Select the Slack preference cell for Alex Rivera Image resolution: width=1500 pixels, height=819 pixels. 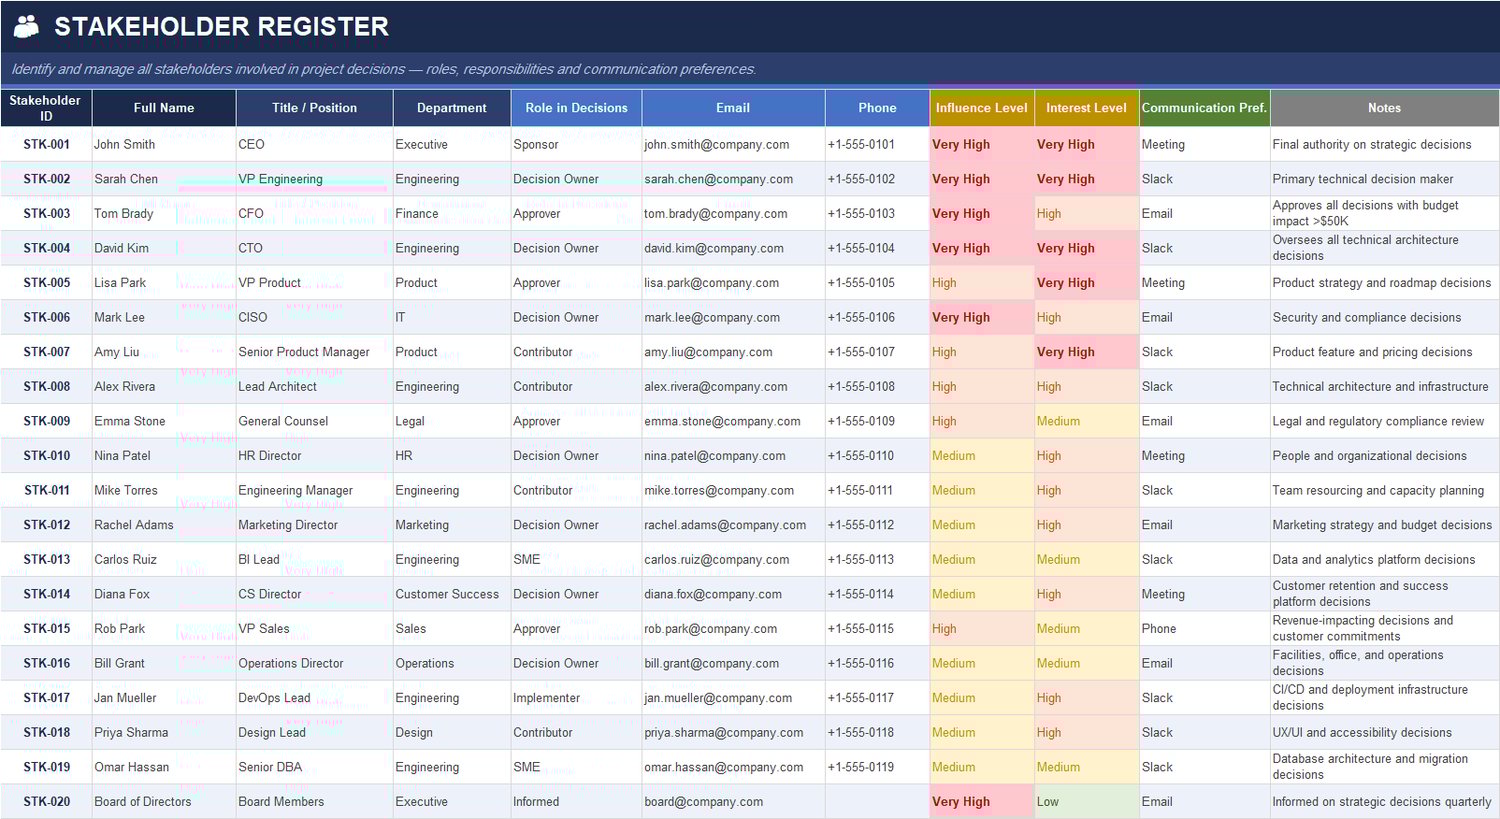[1157, 386]
